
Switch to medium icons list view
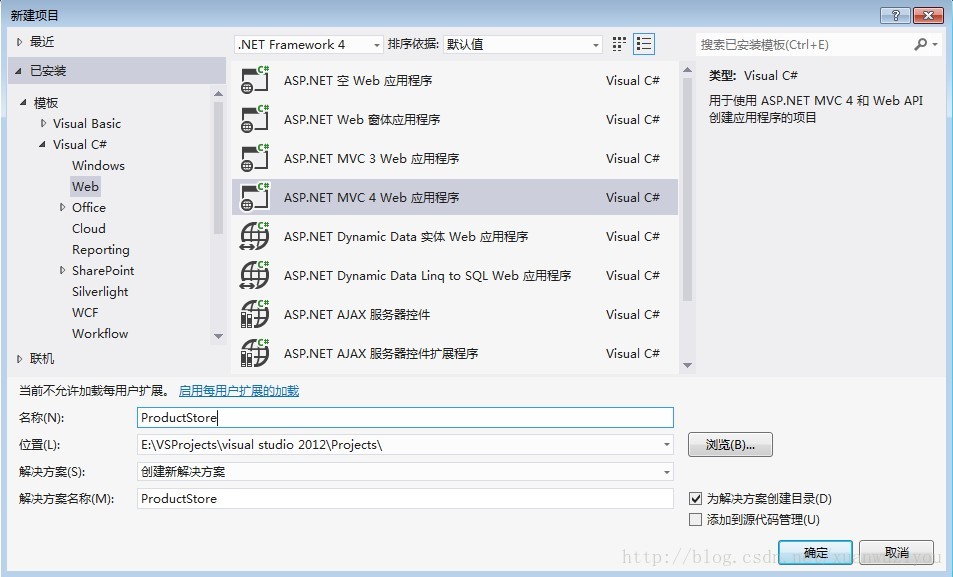pyautogui.click(x=644, y=44)
